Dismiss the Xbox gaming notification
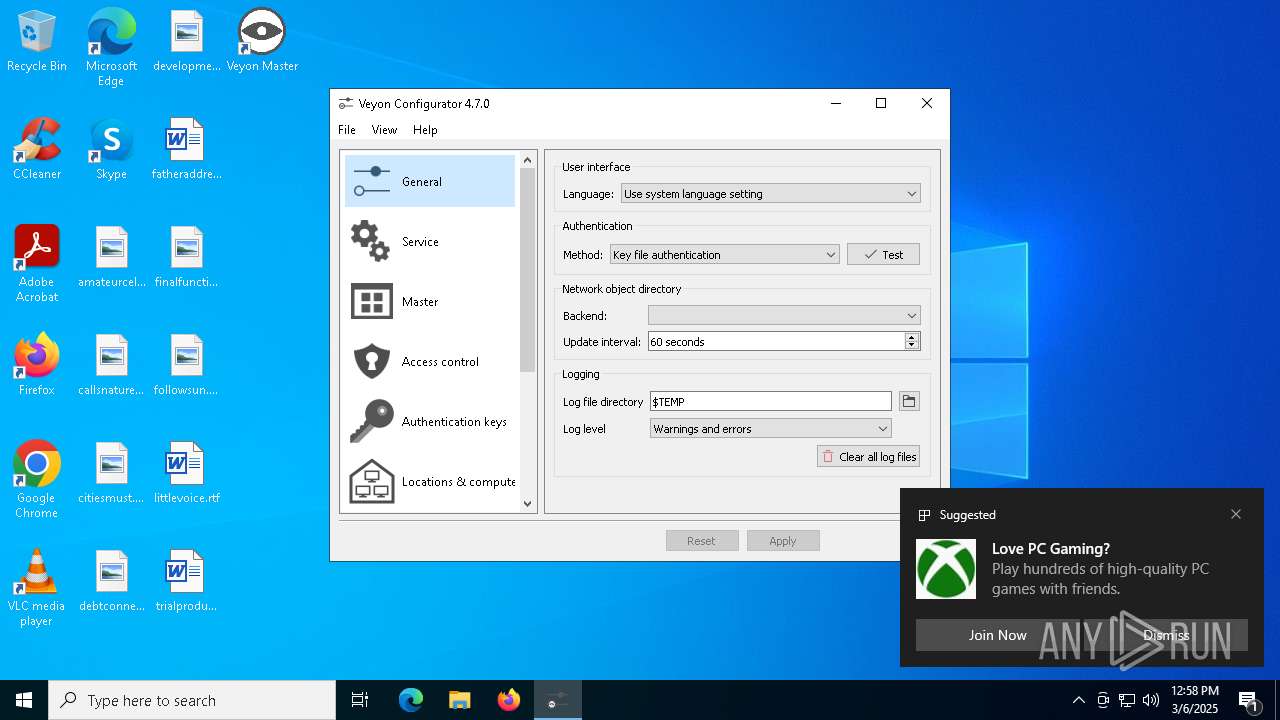The height and width of the screenshot is (720, 1280). pyautogui.click(x=1166, y=635)
